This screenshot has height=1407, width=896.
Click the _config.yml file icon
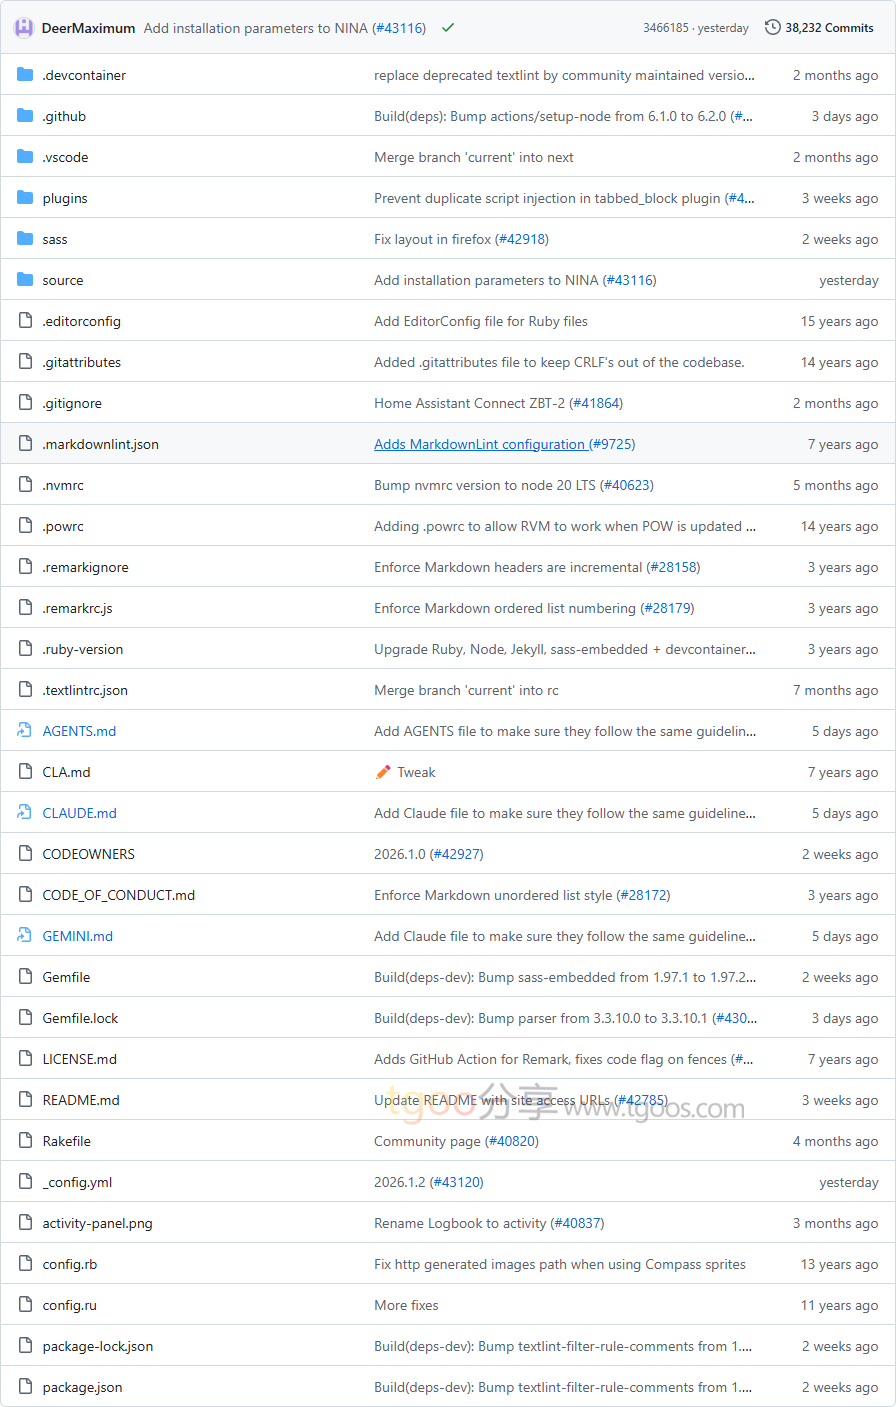click(x=25, y=1182)
